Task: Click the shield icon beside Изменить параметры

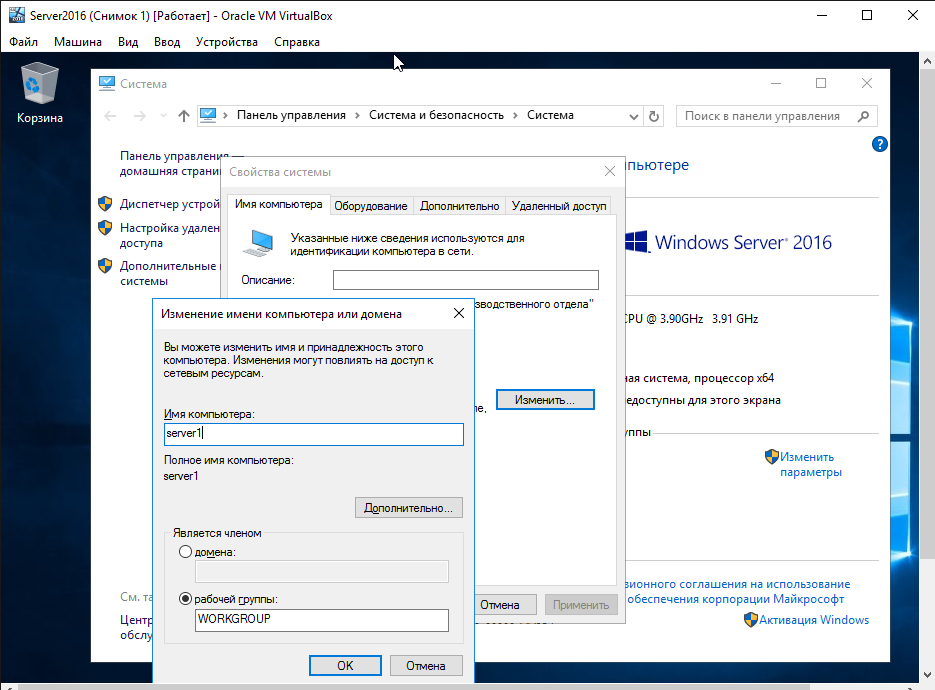Action: pyautogui.click(x=771, y=456)
